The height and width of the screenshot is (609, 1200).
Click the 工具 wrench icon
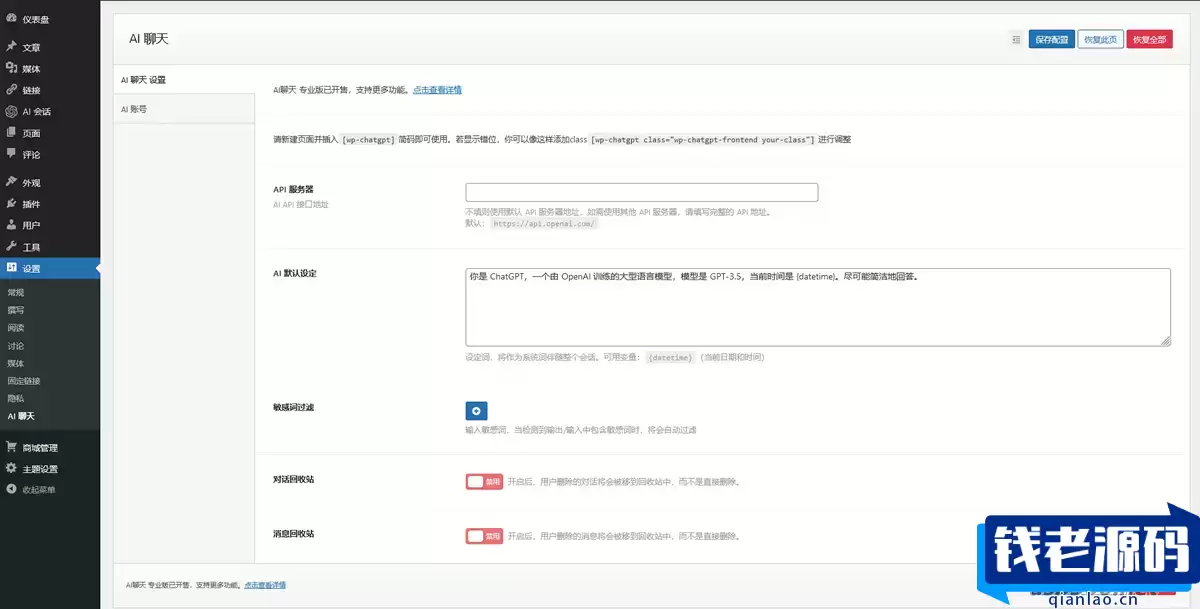tap(11, 247)
